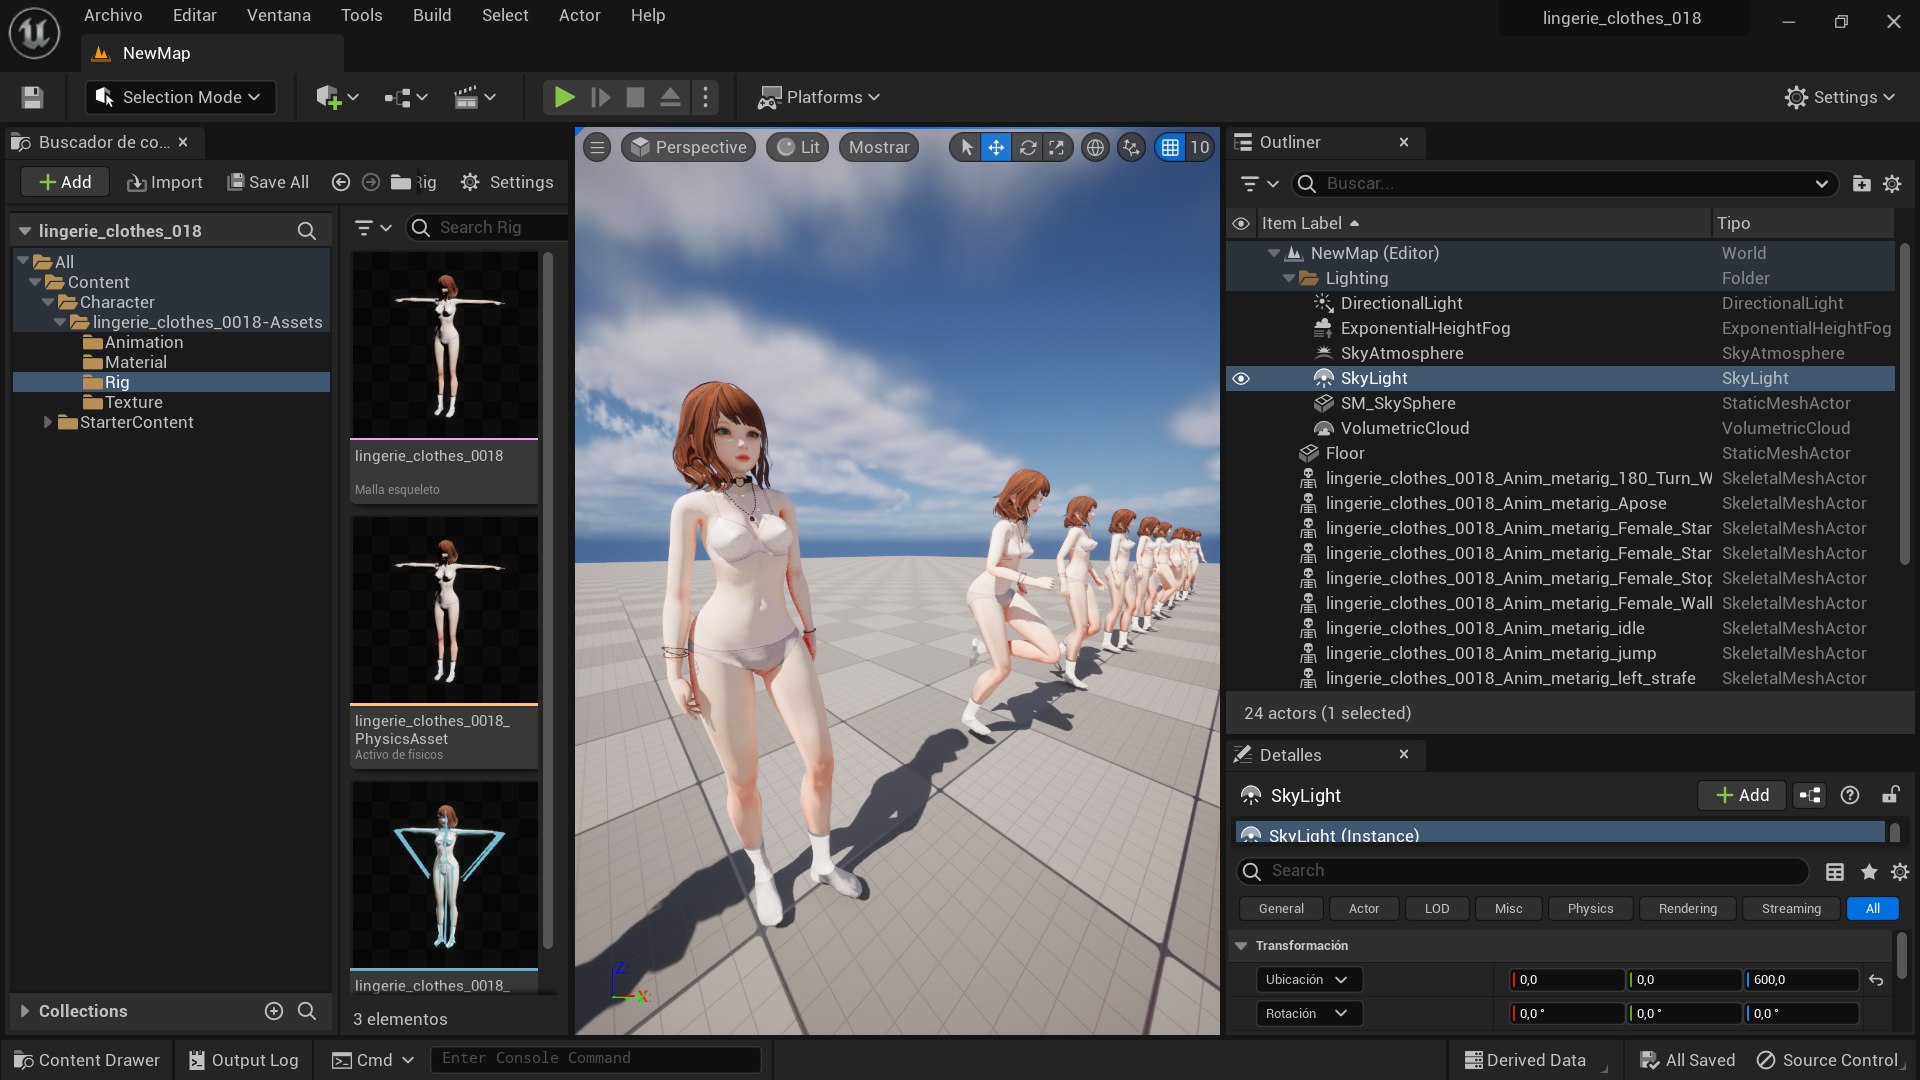
Task: Select the Animation folder in tree
Action: (x=143, y=342)
